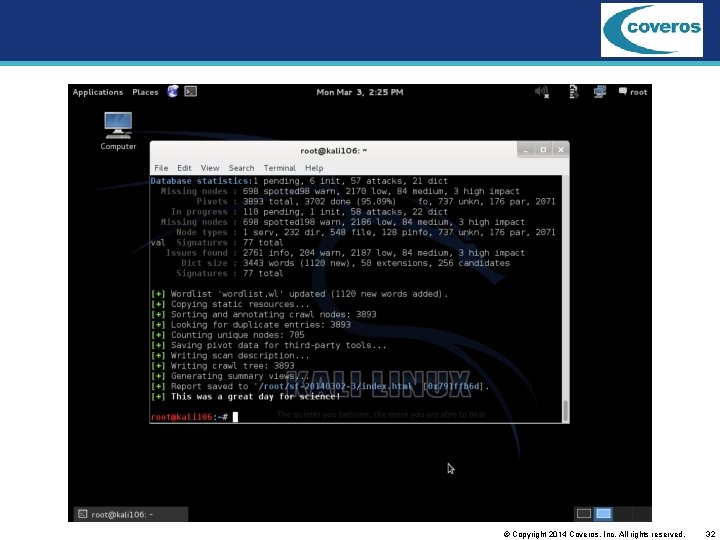Switch to the first workspace in bottom panel
The image size is (720, 540).
pyautogui.click(x=584, y=513)
